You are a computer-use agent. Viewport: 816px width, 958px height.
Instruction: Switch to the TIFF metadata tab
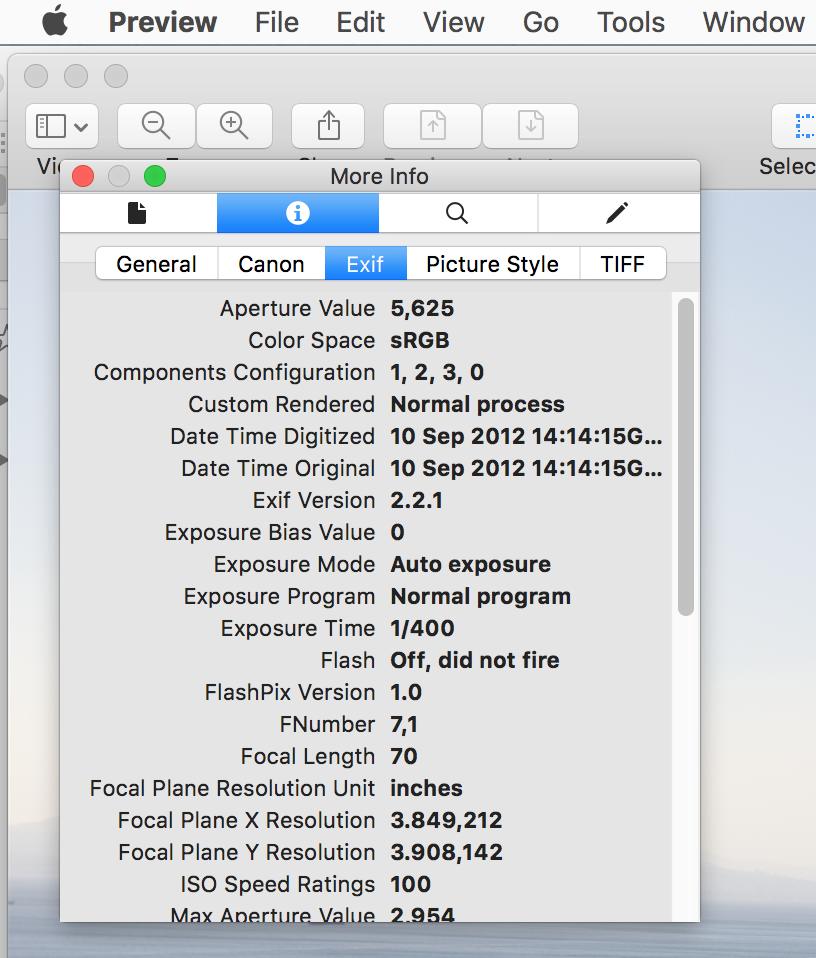622,264
